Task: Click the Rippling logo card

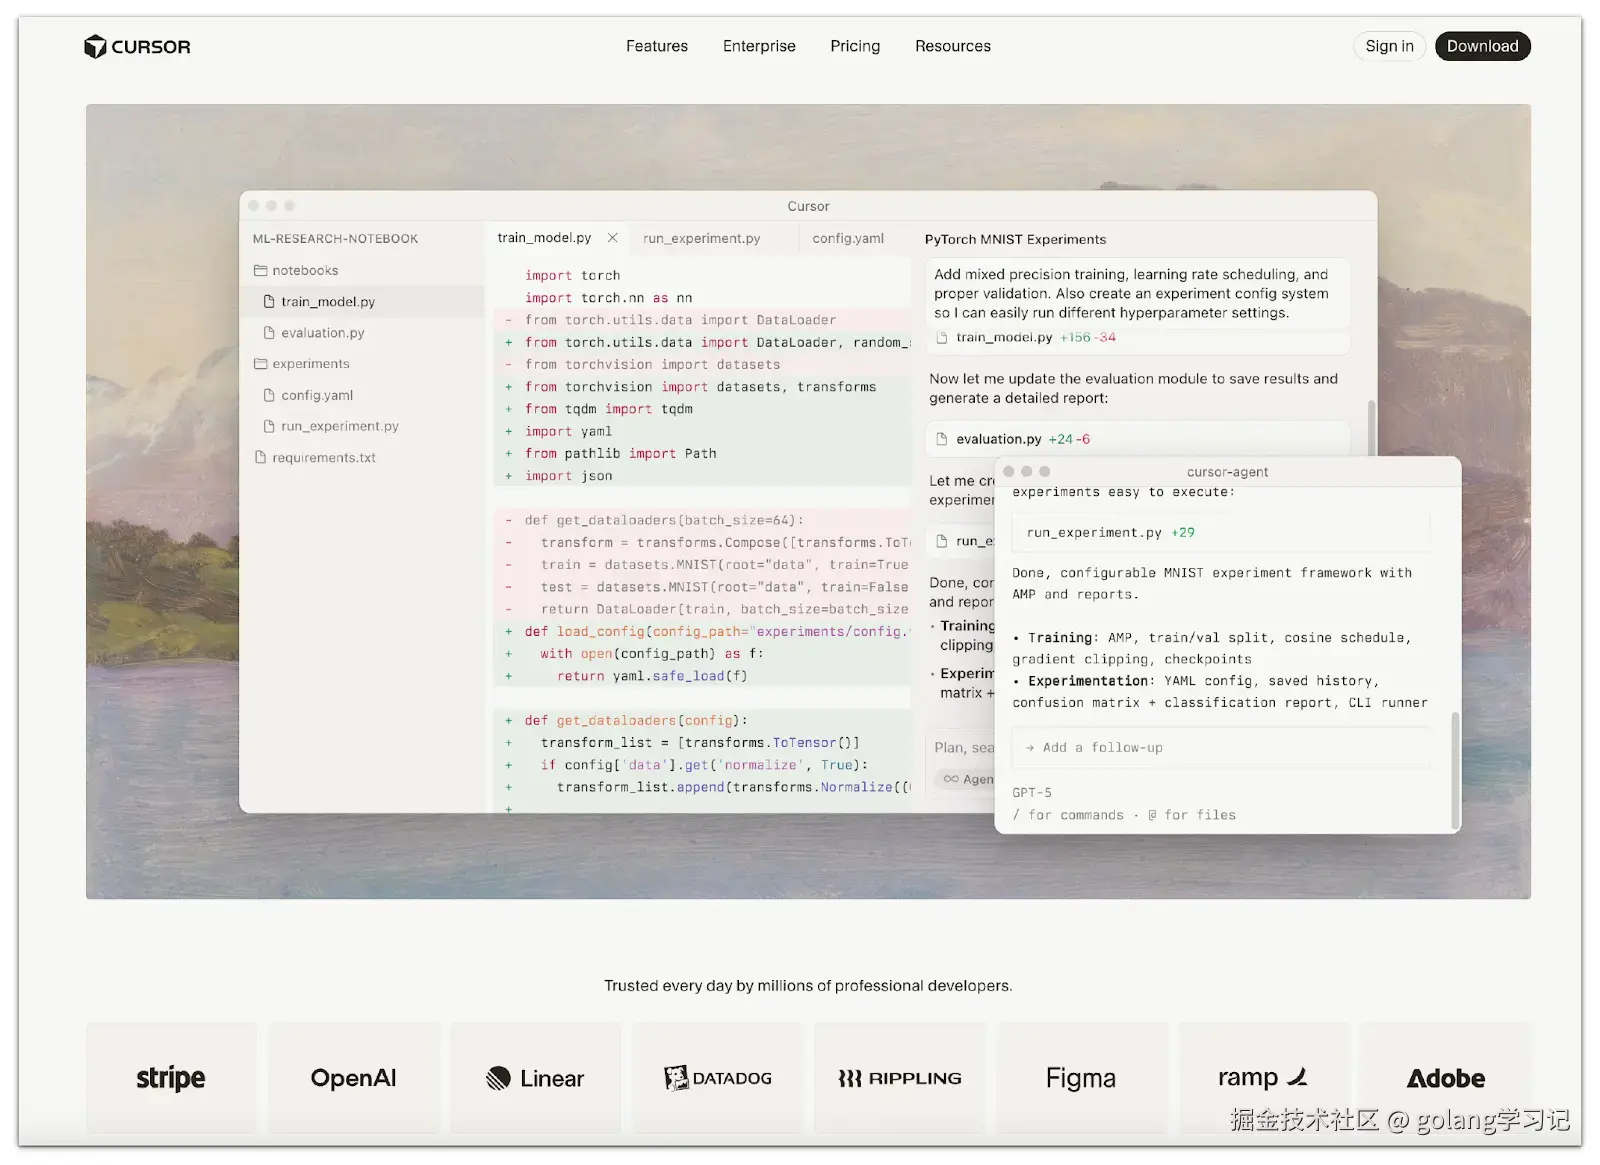Action: coord(899,1078)
